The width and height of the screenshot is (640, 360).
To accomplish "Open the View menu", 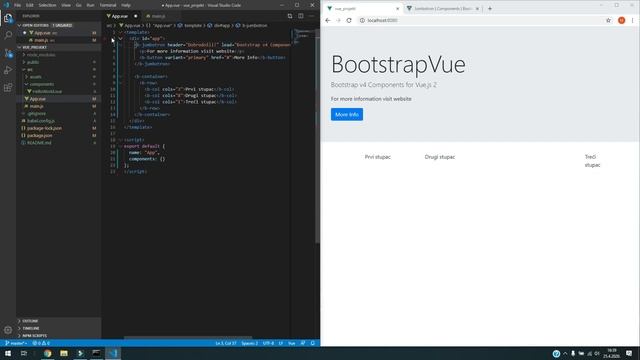I will 66,5.
